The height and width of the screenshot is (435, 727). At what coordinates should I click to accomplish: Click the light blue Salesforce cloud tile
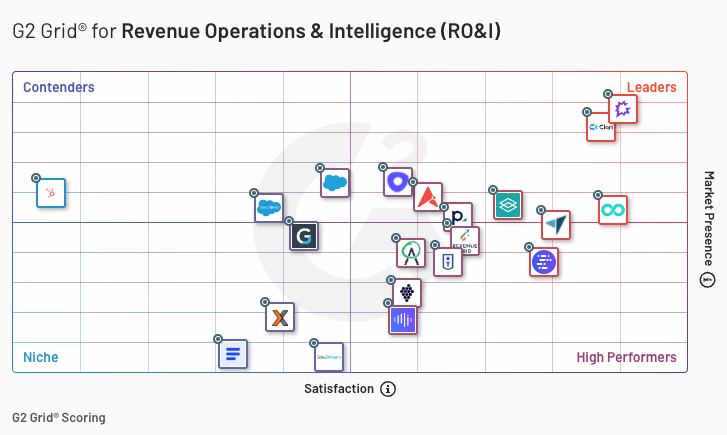point(335,183)
